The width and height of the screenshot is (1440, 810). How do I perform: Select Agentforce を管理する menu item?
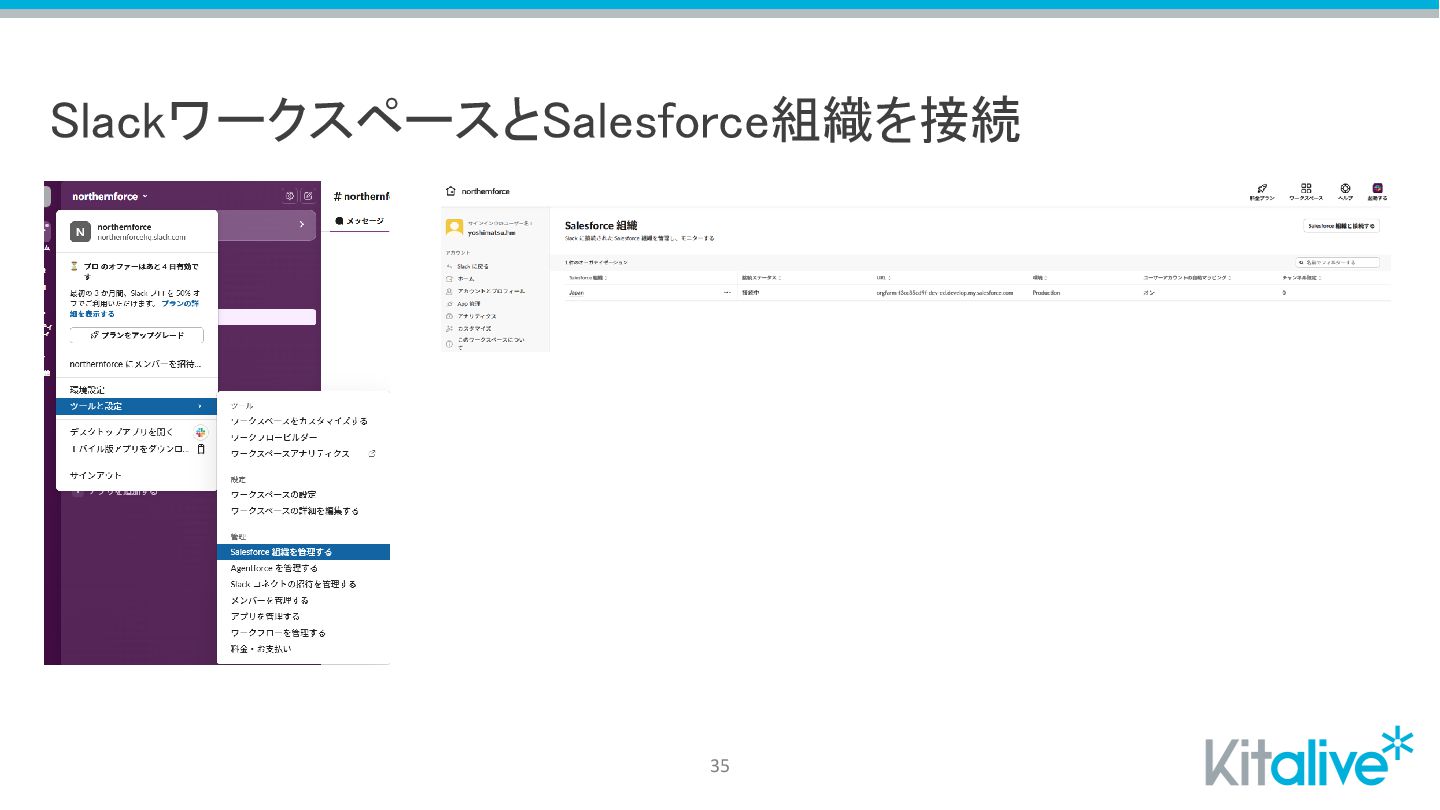coord(274,568)
